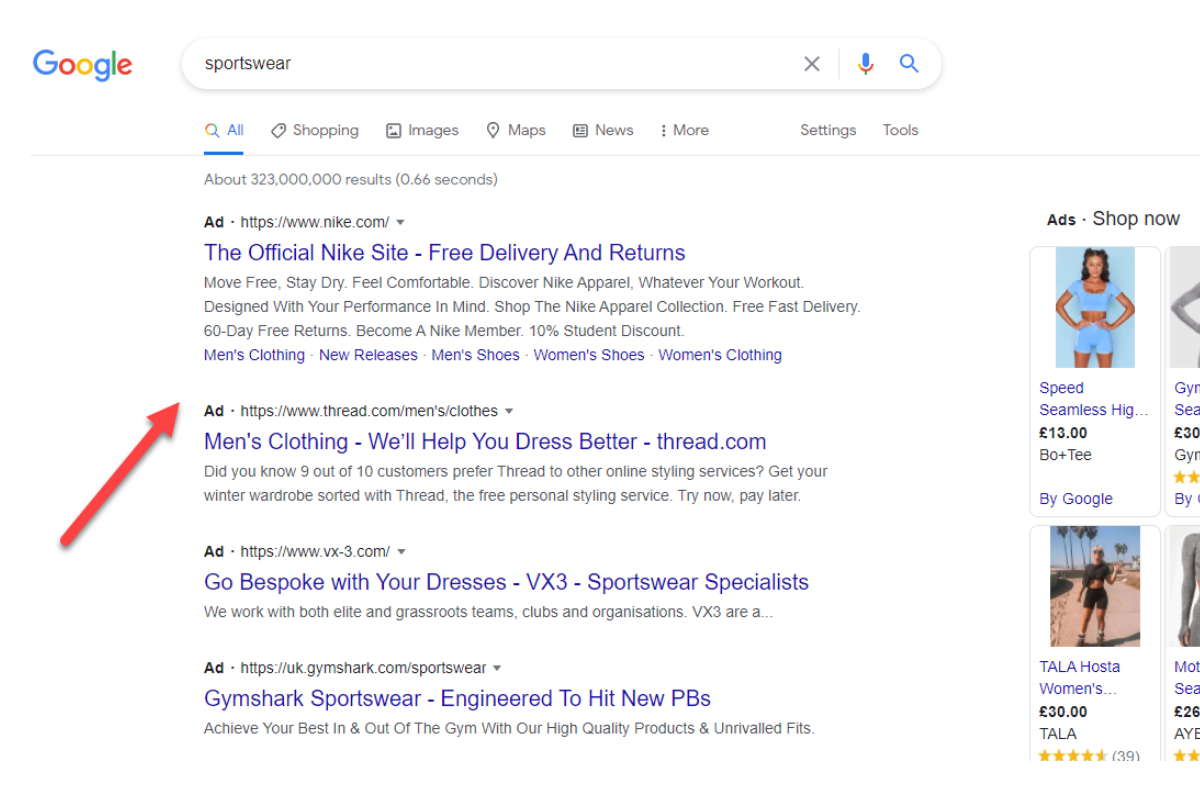This screenshot has height=800, width=1200.
Task: Click the star rating under TALA
Action: click(x=1074, y=756)
